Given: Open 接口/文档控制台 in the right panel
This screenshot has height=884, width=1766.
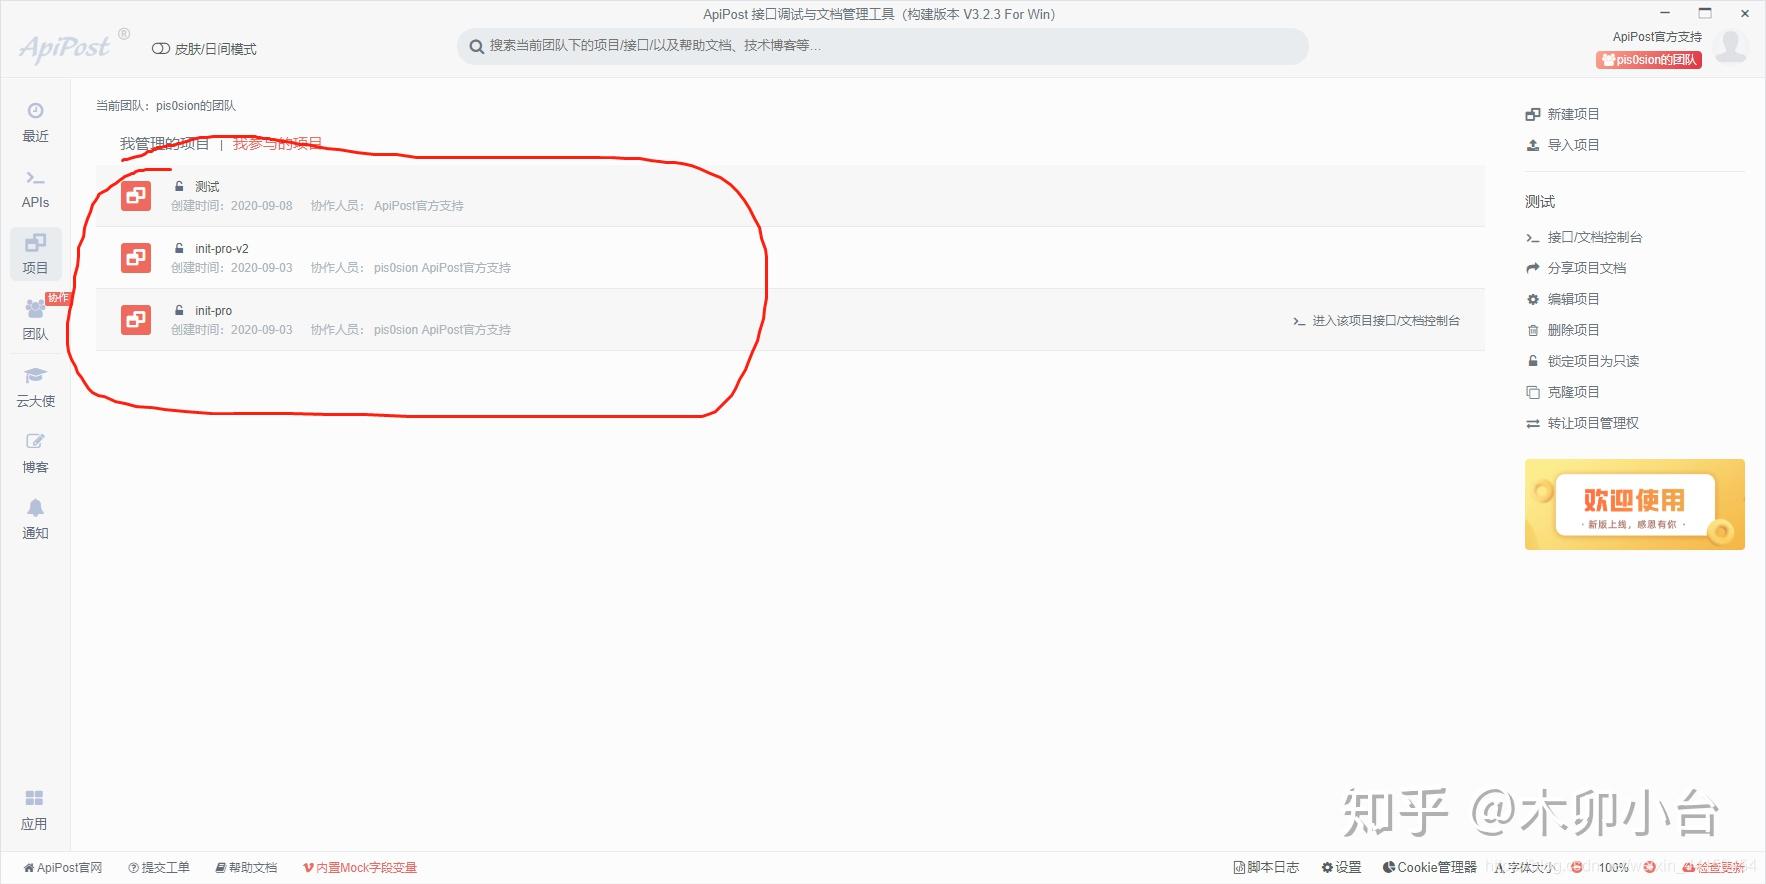Looking at the screenshot, I should click(x=1584, y=237).
